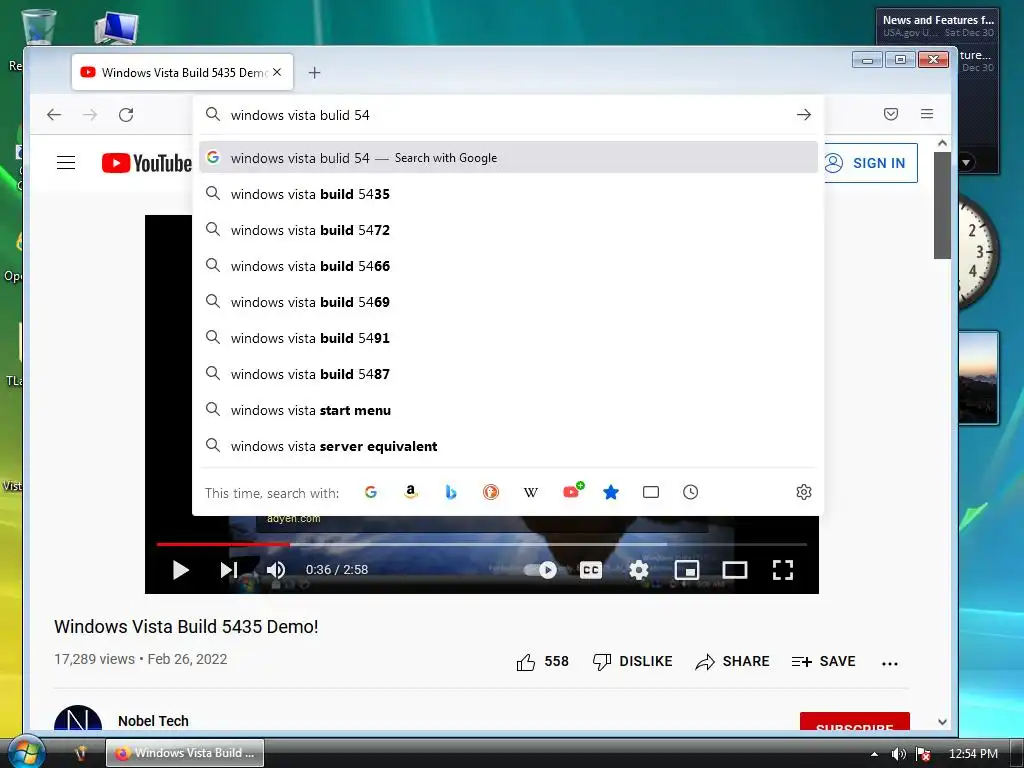This screenshot has width=1024, height=768.
Task: Go to the YouTube home logo
Action: click(146, 163)
